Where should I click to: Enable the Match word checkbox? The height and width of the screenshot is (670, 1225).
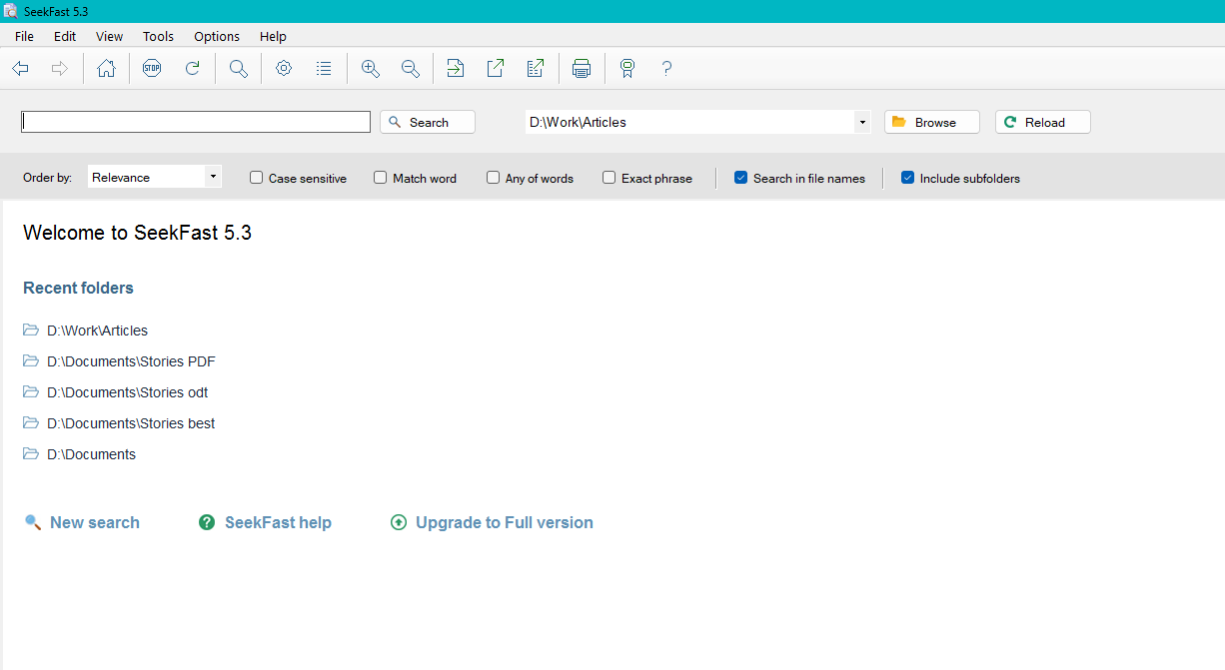pyautogui.click(x=380, y=178)
